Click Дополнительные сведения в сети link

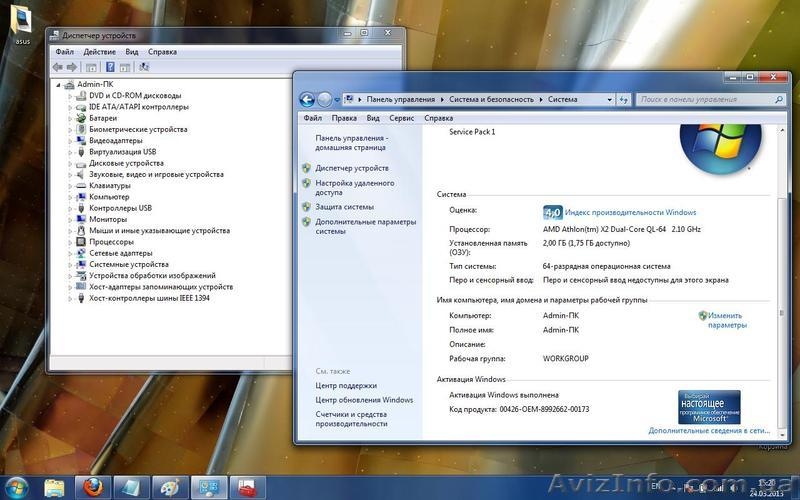709,431
